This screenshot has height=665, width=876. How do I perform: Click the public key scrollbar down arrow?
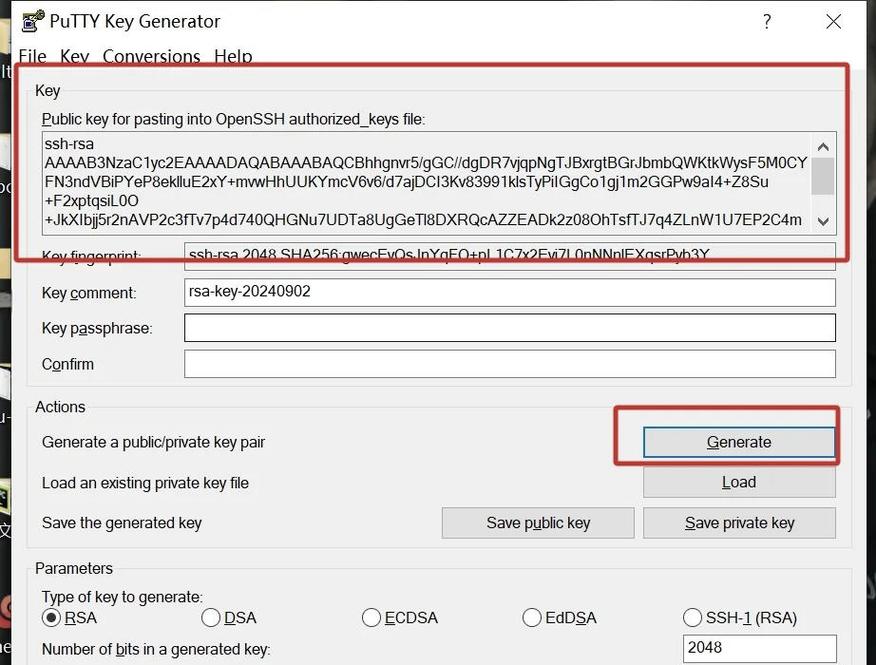click(x=823, y=221)
